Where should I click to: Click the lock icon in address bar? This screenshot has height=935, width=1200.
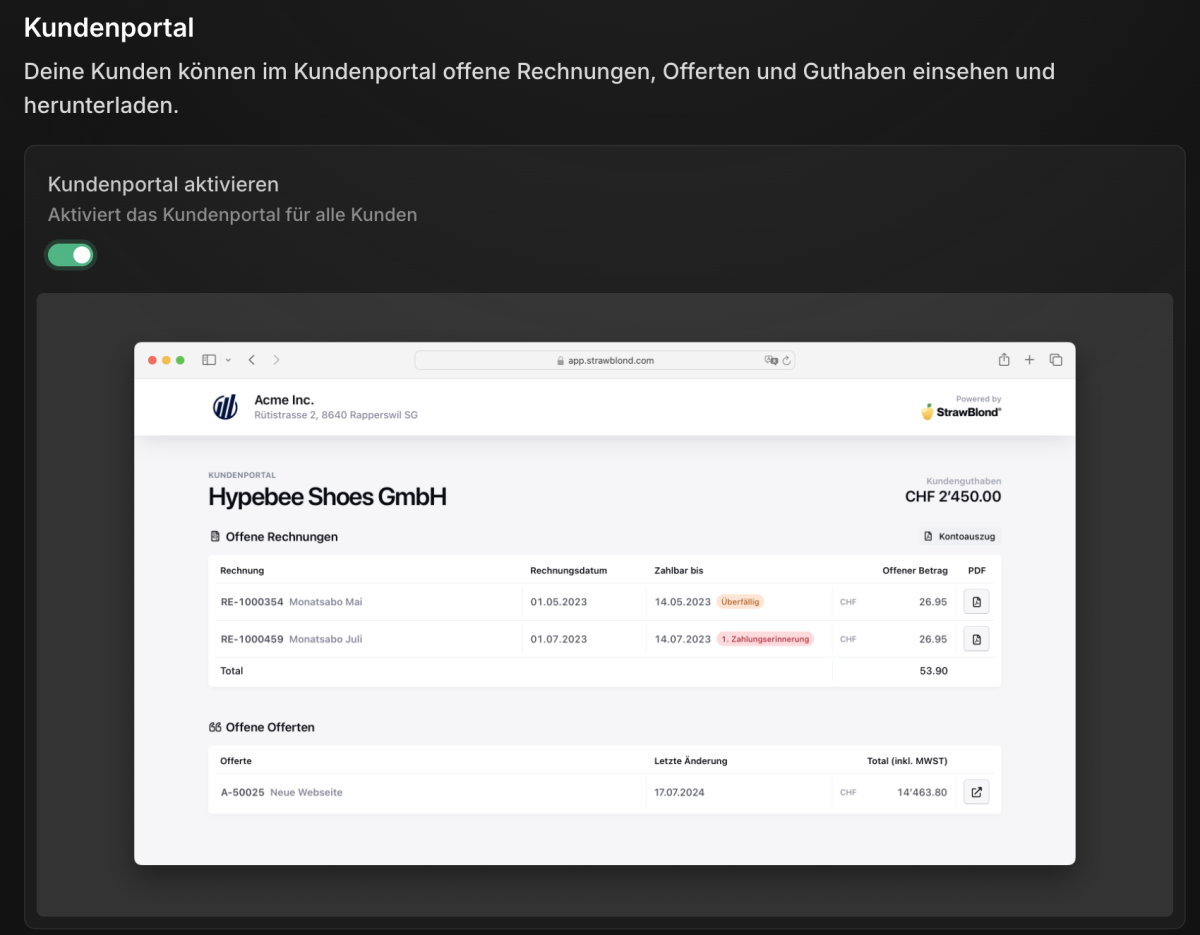pyautogui.click(x=561, y=360)
